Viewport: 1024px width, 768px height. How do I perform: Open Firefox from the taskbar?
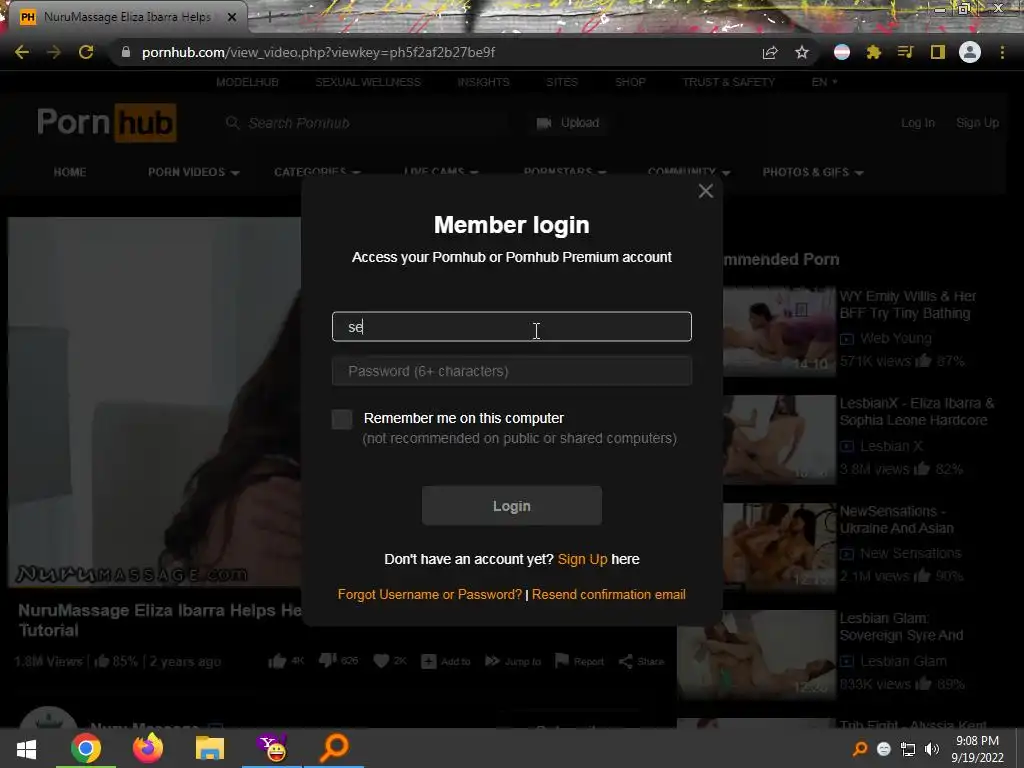tap(148, 748)
